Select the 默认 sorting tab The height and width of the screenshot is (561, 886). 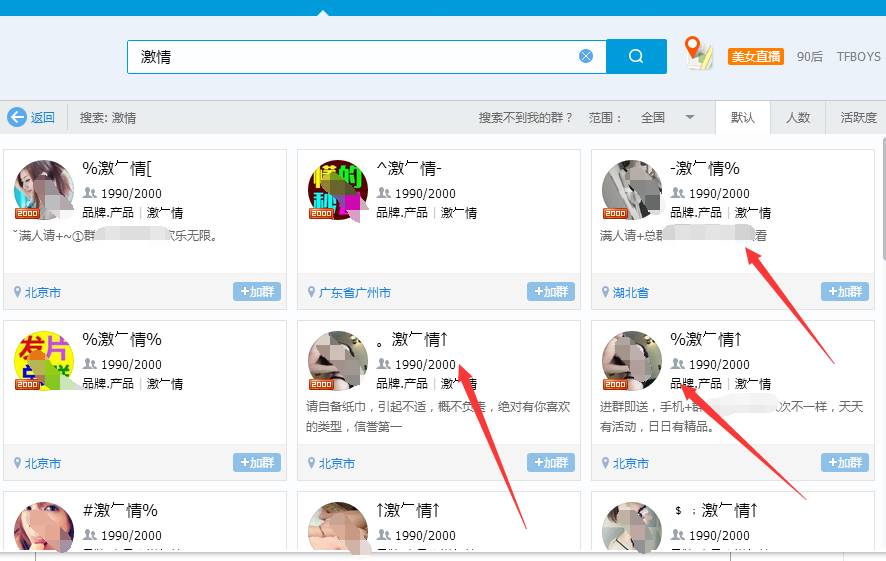click(743, 117)
